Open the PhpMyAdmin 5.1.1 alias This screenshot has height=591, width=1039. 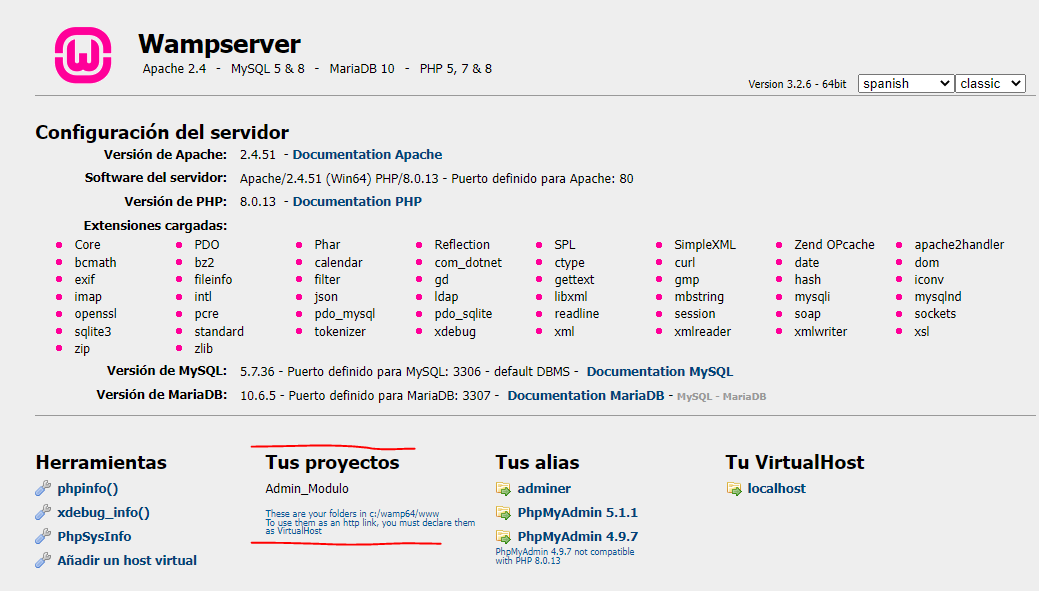coord(577,512)
